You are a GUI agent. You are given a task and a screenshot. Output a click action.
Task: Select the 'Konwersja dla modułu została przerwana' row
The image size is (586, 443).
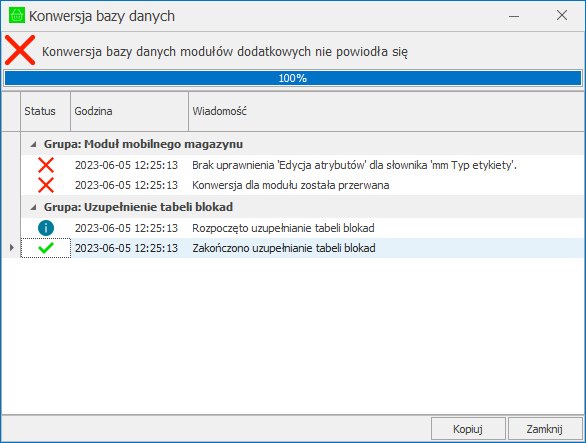pyautogui.click(x=303, y=185)
